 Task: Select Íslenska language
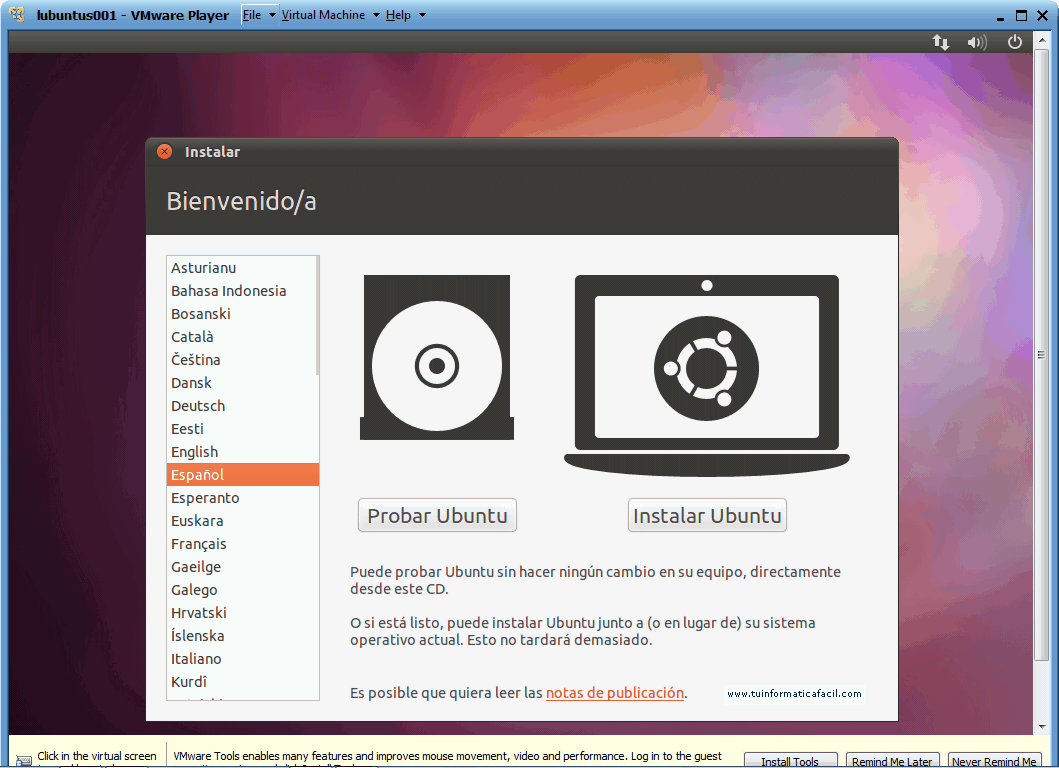[242, 636]
